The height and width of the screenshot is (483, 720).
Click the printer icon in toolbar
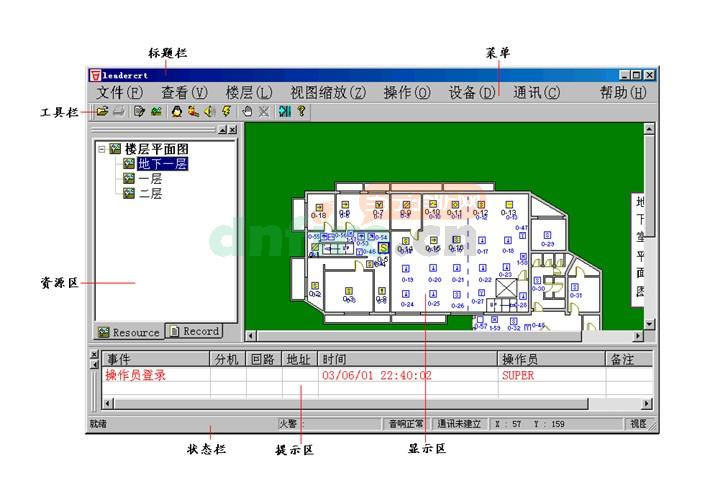118,112
